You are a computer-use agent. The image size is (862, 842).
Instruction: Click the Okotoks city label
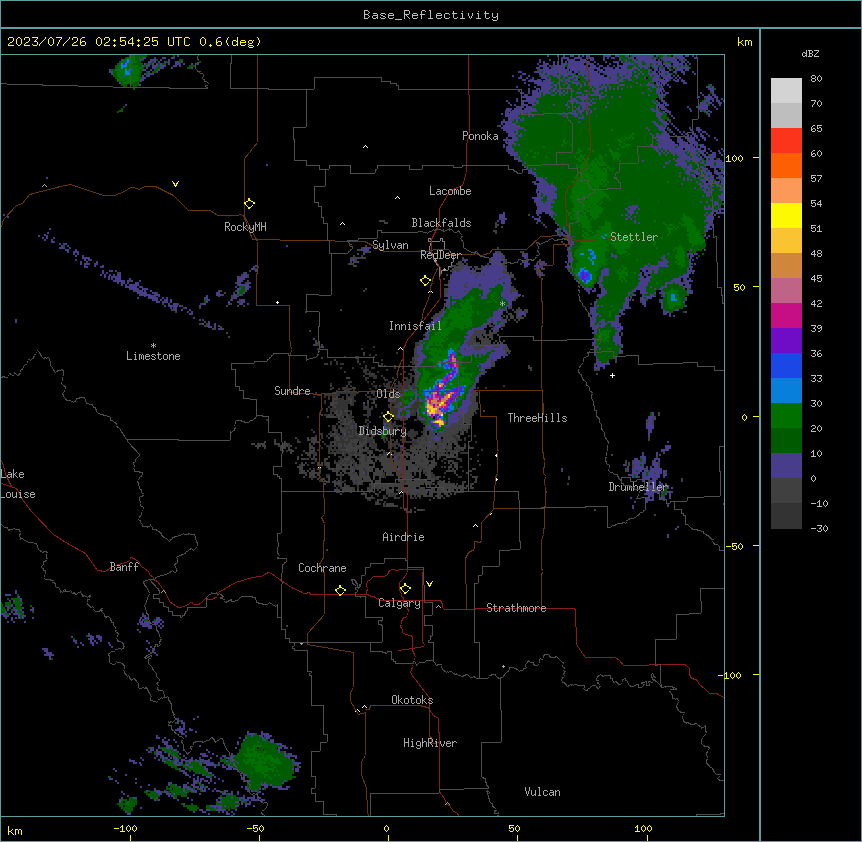tap(412, 700)
